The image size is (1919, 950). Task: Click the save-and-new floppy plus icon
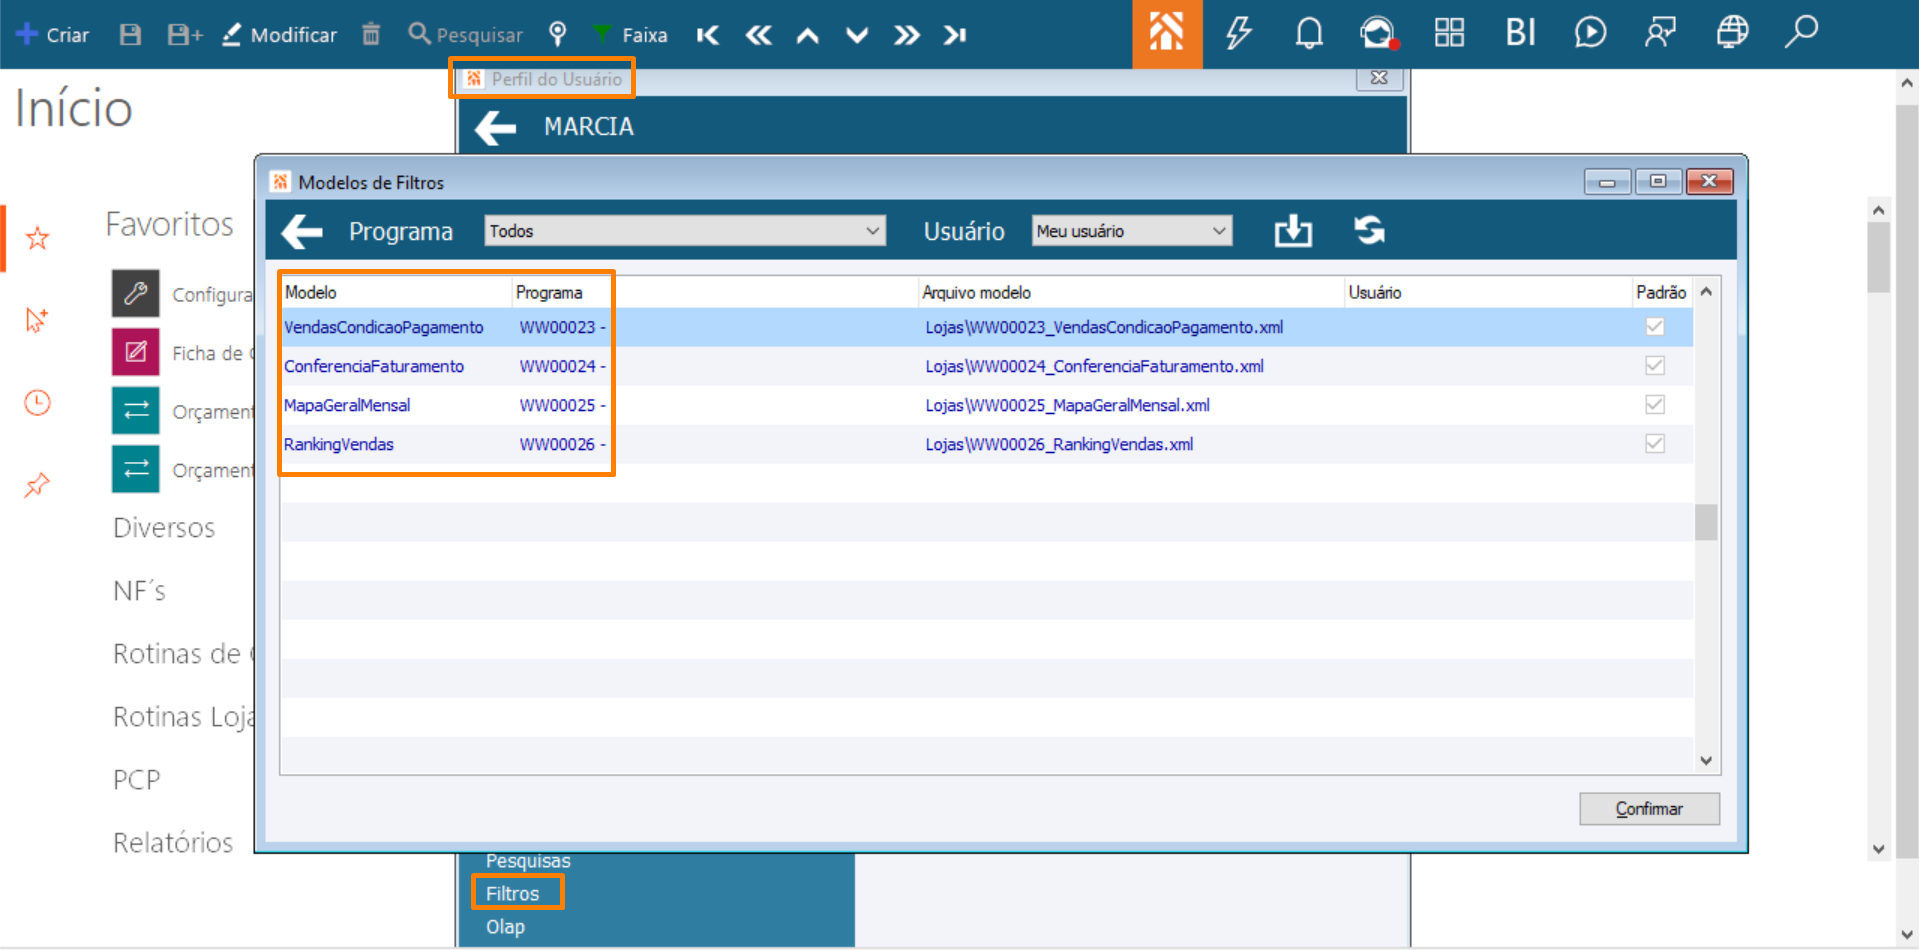pyautogui.click(x=184, y=35)
